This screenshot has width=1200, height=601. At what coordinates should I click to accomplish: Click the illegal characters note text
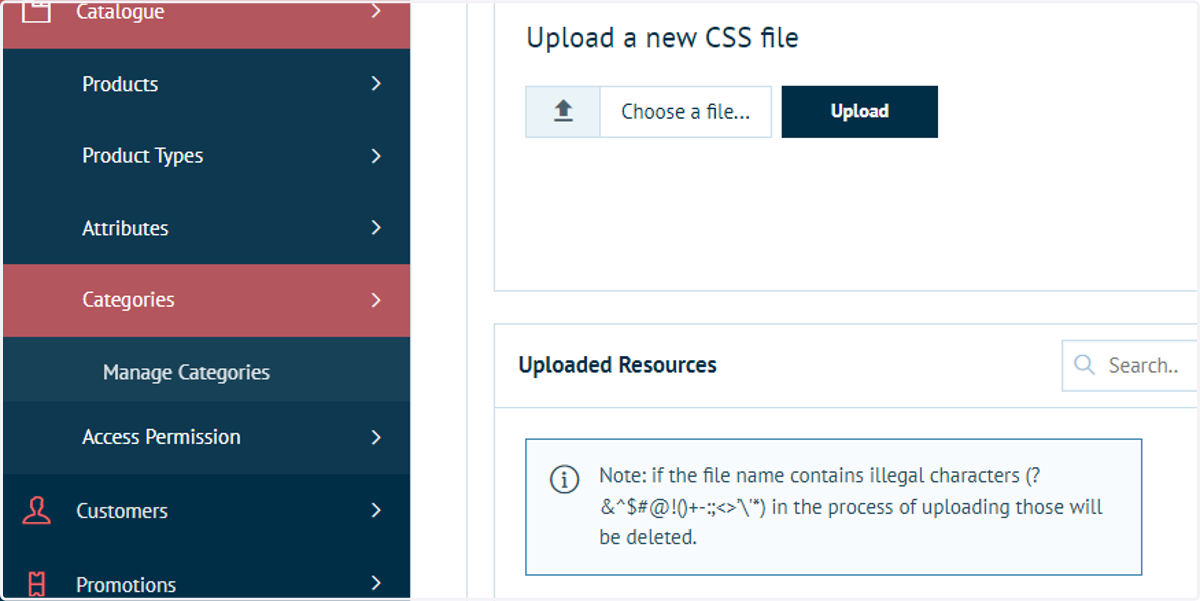[851, 506]
